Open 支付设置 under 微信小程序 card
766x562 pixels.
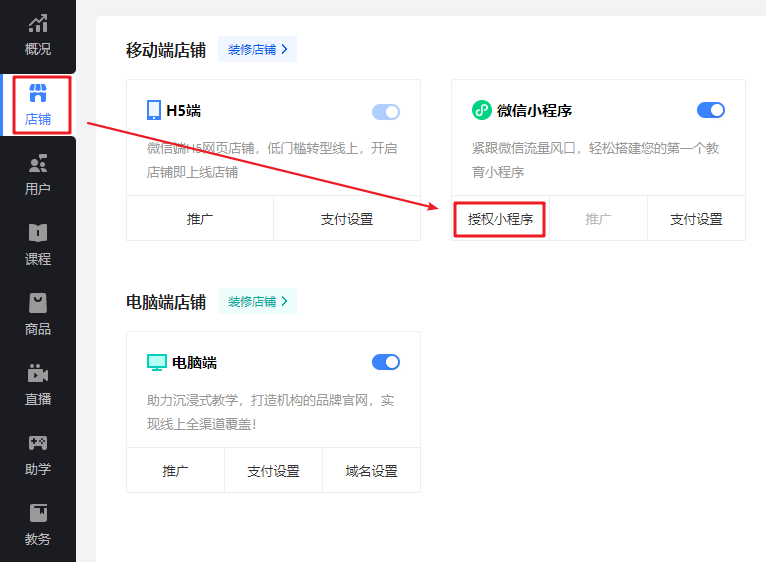point(697,218)
